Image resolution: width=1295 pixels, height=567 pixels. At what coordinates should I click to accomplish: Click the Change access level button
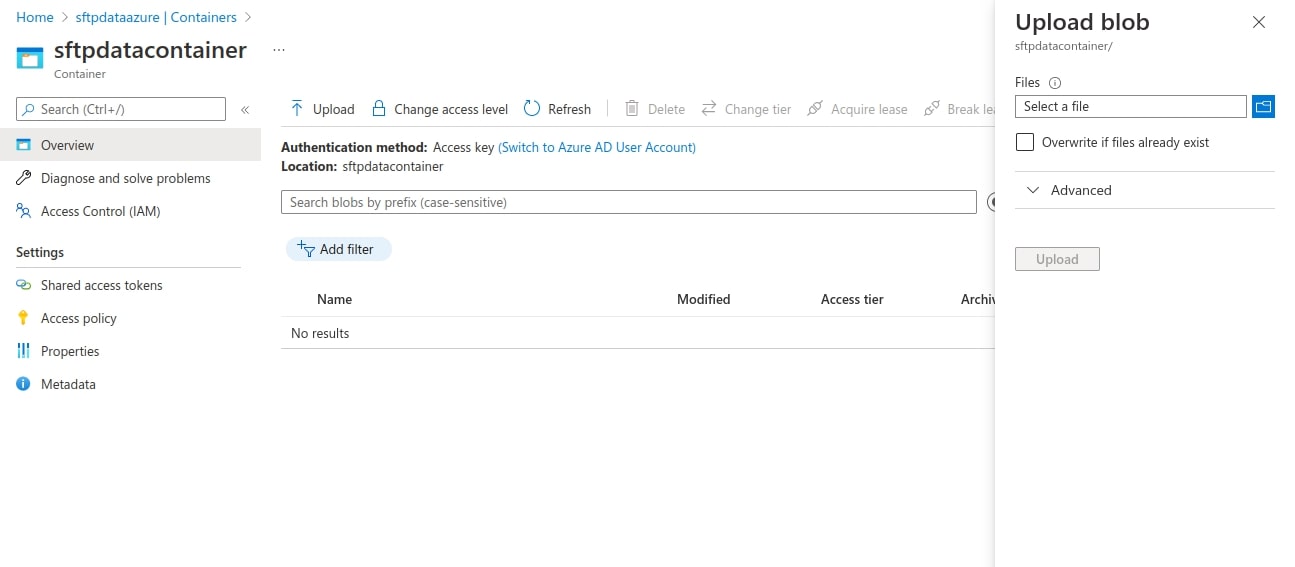439,109
